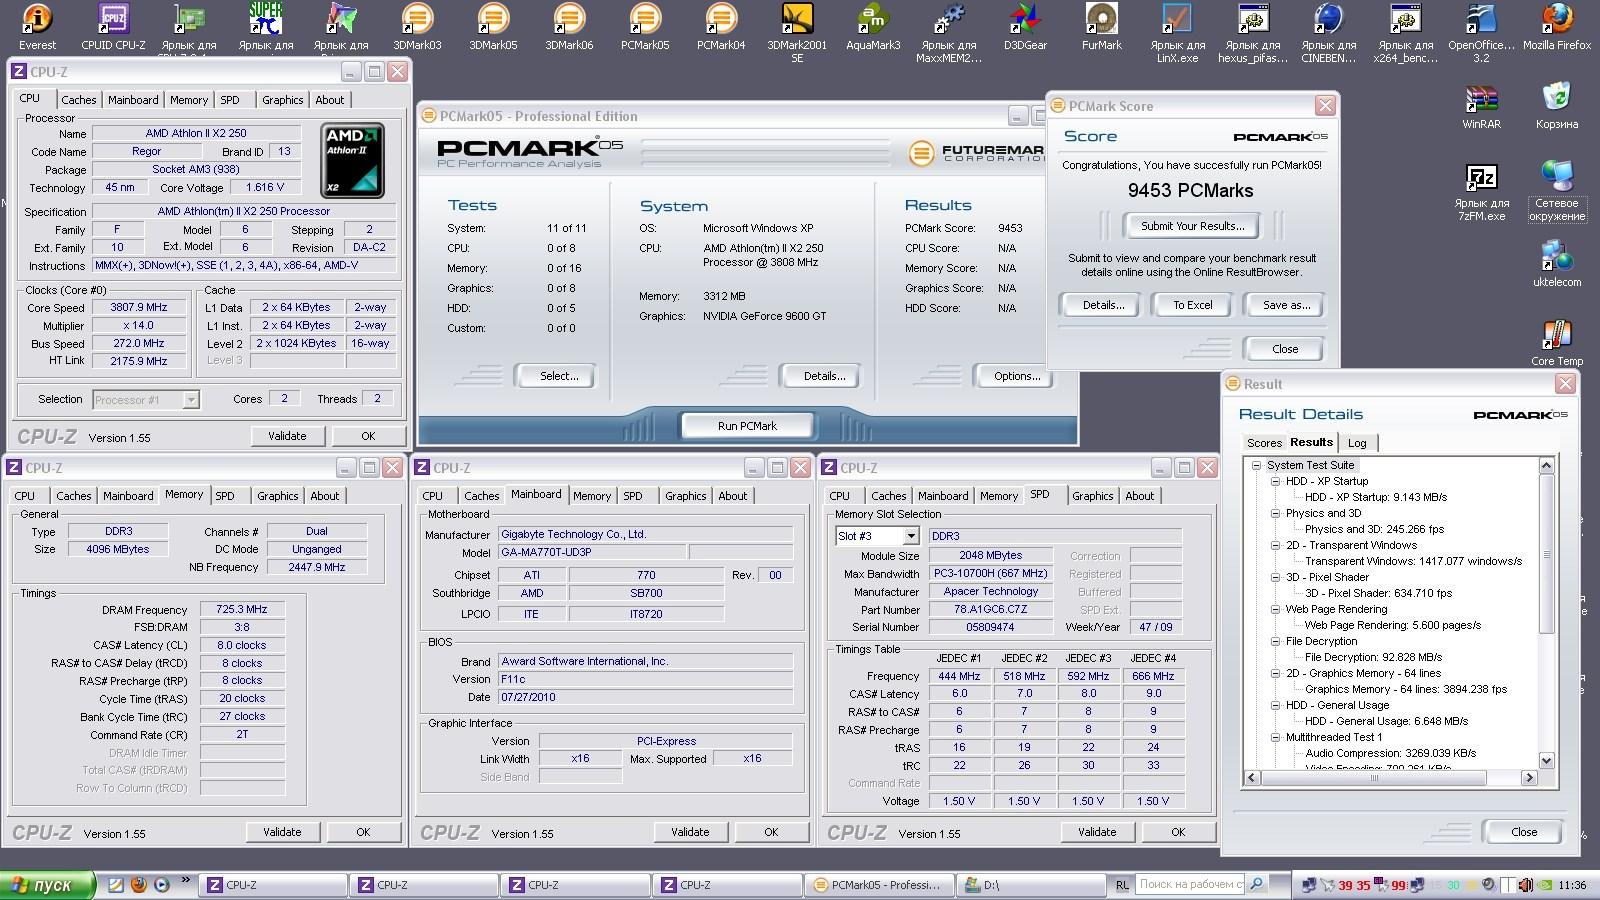The image size is (1600, 900).
Task: Select 'Web Page Rendering: 5.600 pages/s' row
Action: [x=1393, y=625]
